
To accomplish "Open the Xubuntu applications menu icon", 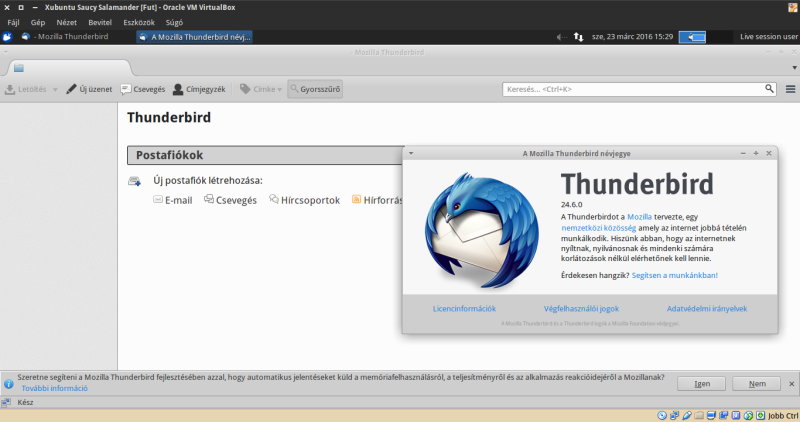I will click(7, 37).
